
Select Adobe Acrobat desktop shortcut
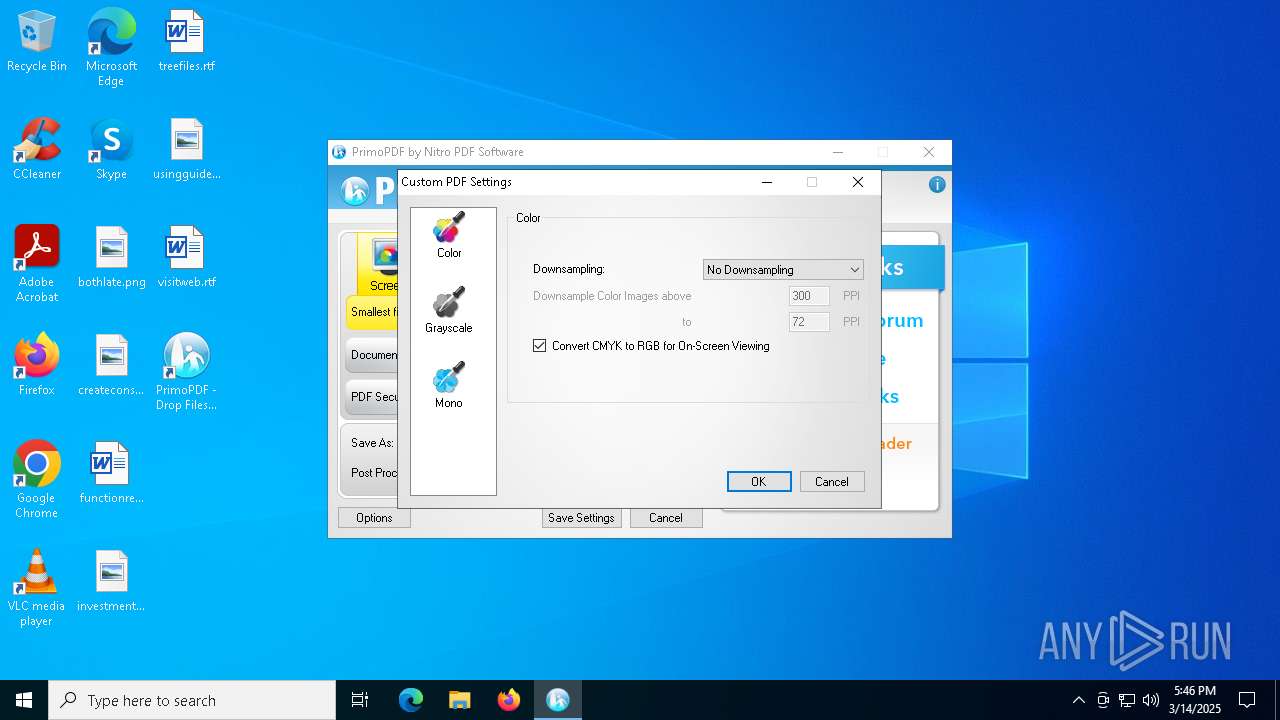37,264
